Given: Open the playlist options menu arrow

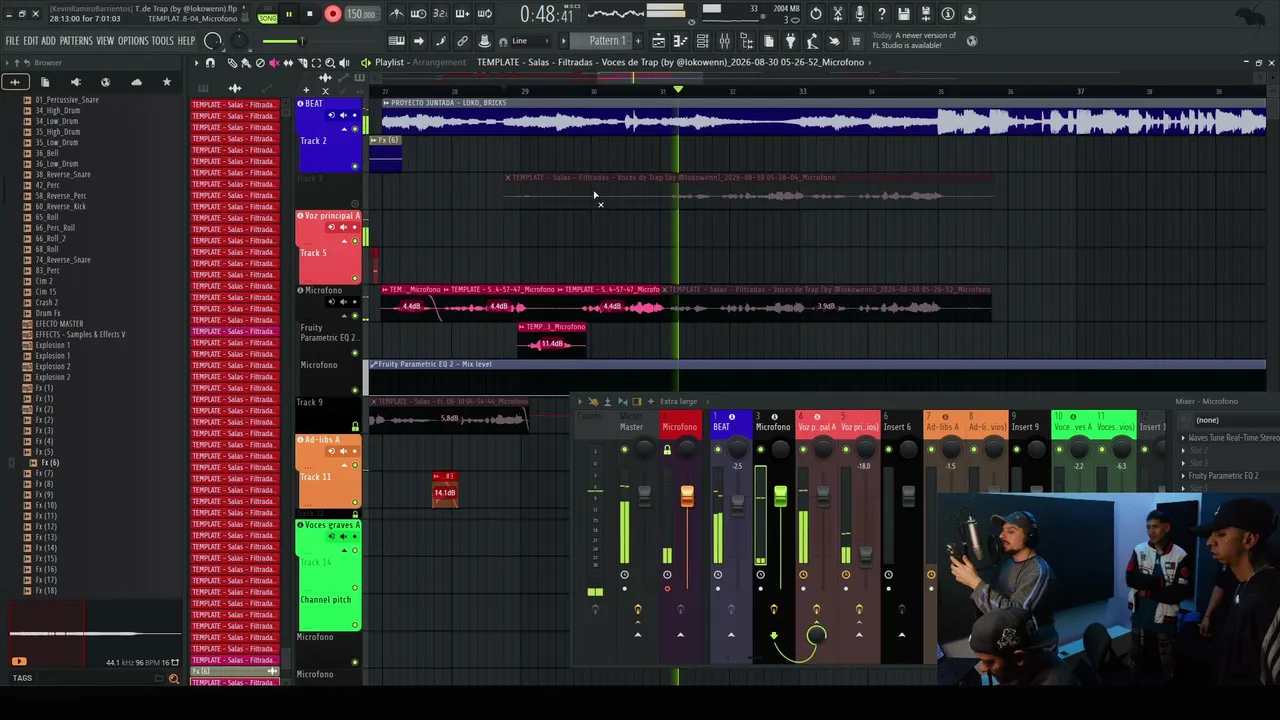Looking at the screenshot, I should 197,63.
